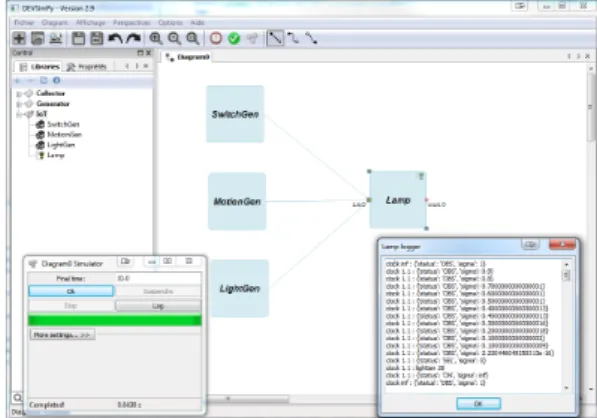597x418 pixels.
Task: Select MotionGen in the IoT library
Action: coord(64,134)
